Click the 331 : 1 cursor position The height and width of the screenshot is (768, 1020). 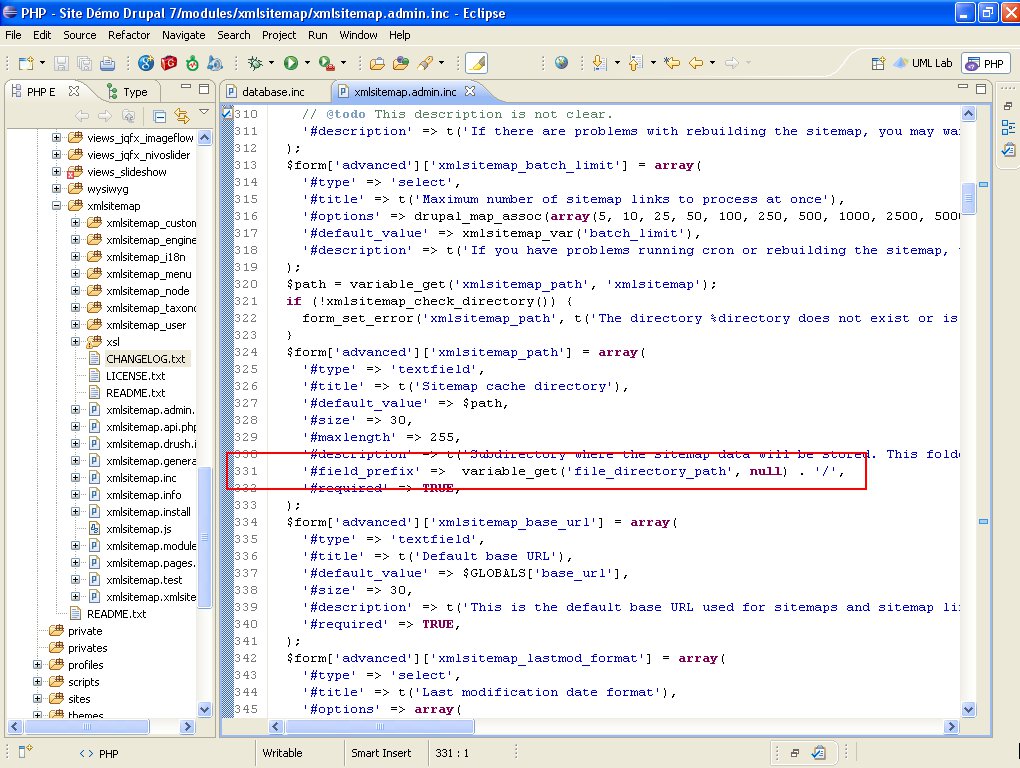451,753
